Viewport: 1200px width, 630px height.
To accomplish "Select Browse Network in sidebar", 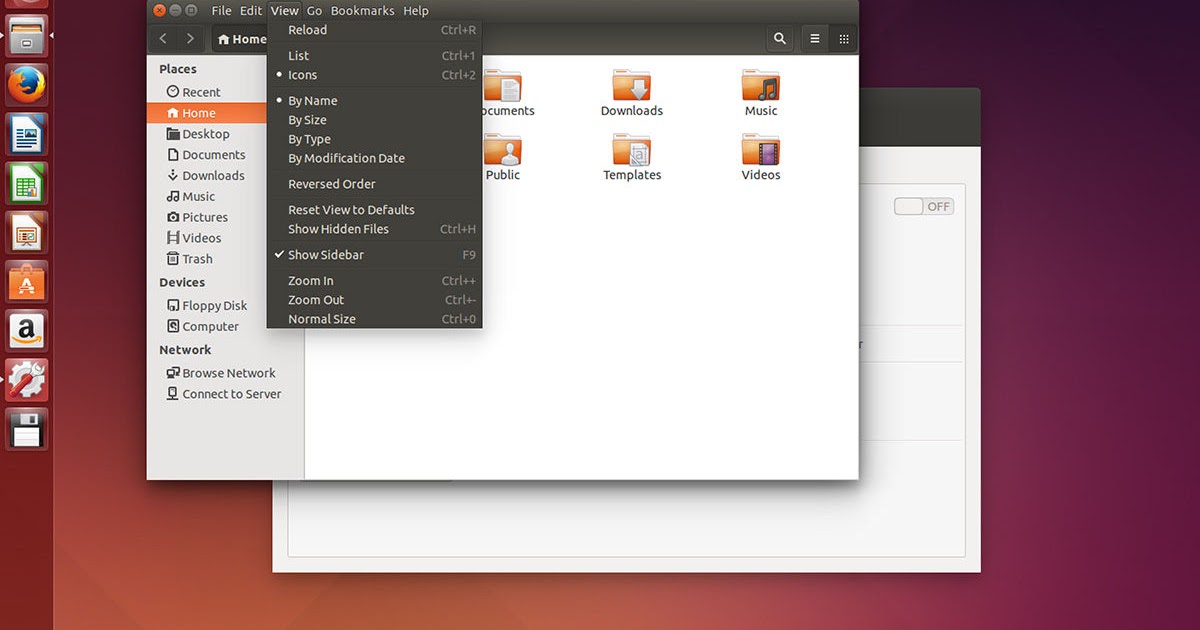I will pos(229,372).
